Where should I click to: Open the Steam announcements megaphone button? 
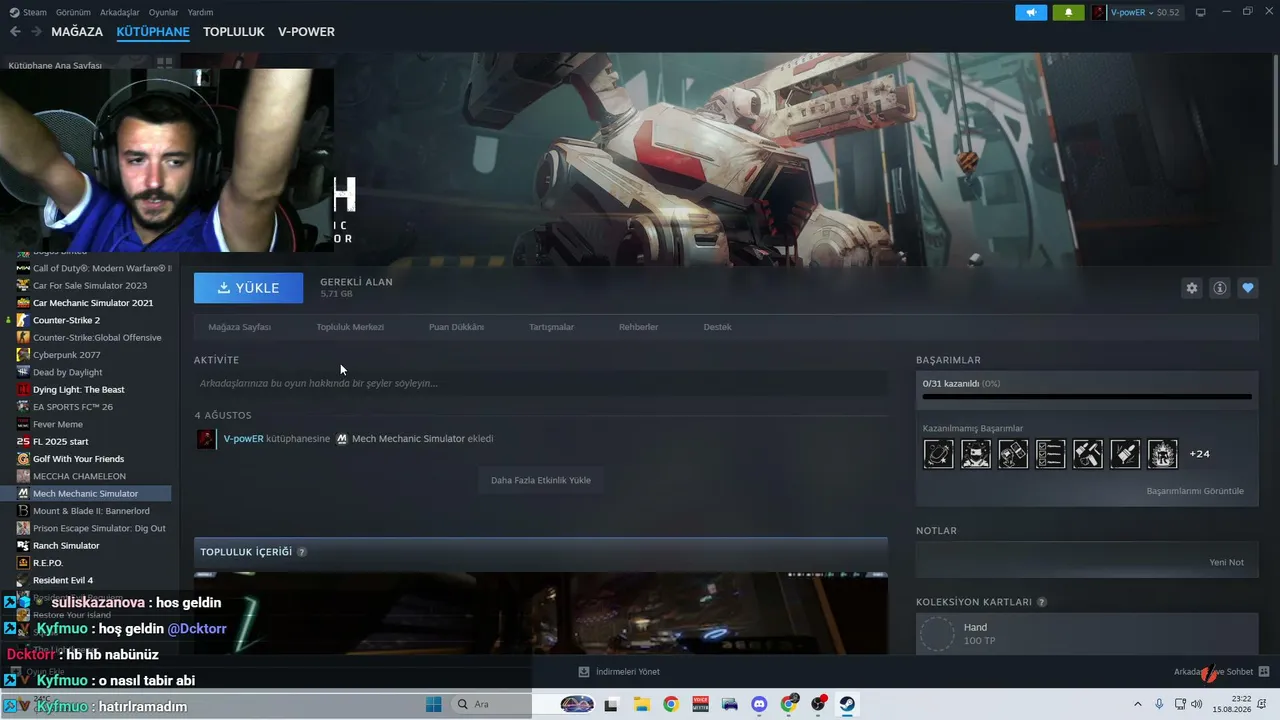click(x=1031, y=12)
